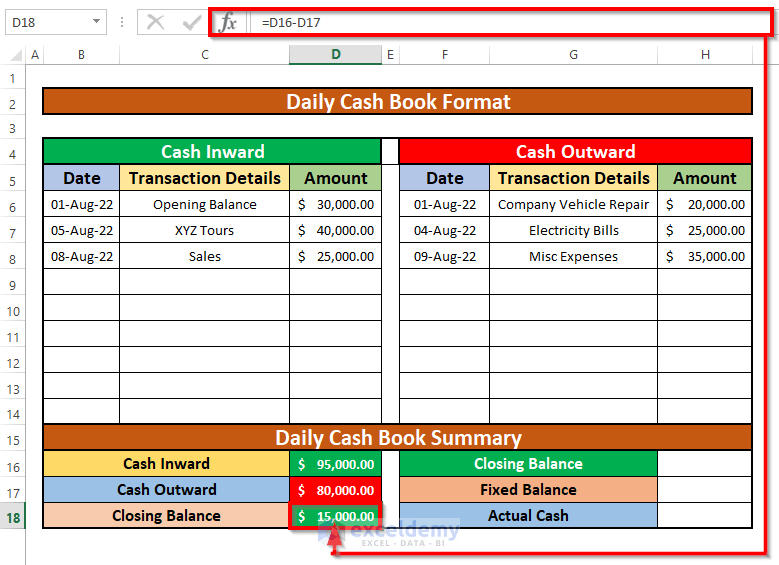Select the Company Vehicle Repair cell
The image size is (779, 565).
point(573,204)
